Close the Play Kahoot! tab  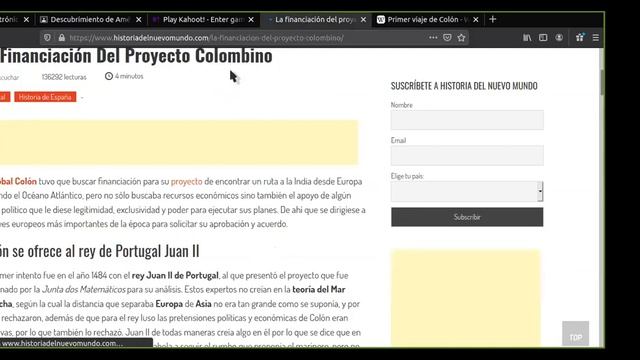pyautogui.click(x=251, y=20)
